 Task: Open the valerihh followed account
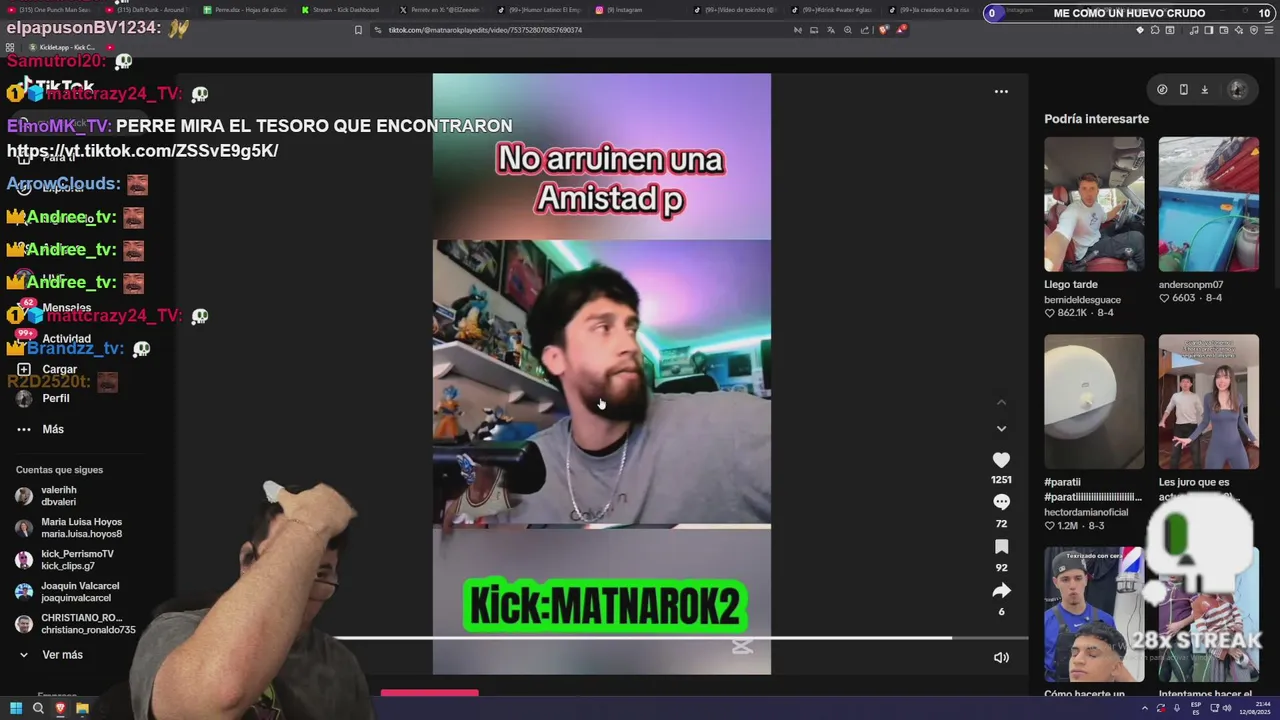click(47, 496)
